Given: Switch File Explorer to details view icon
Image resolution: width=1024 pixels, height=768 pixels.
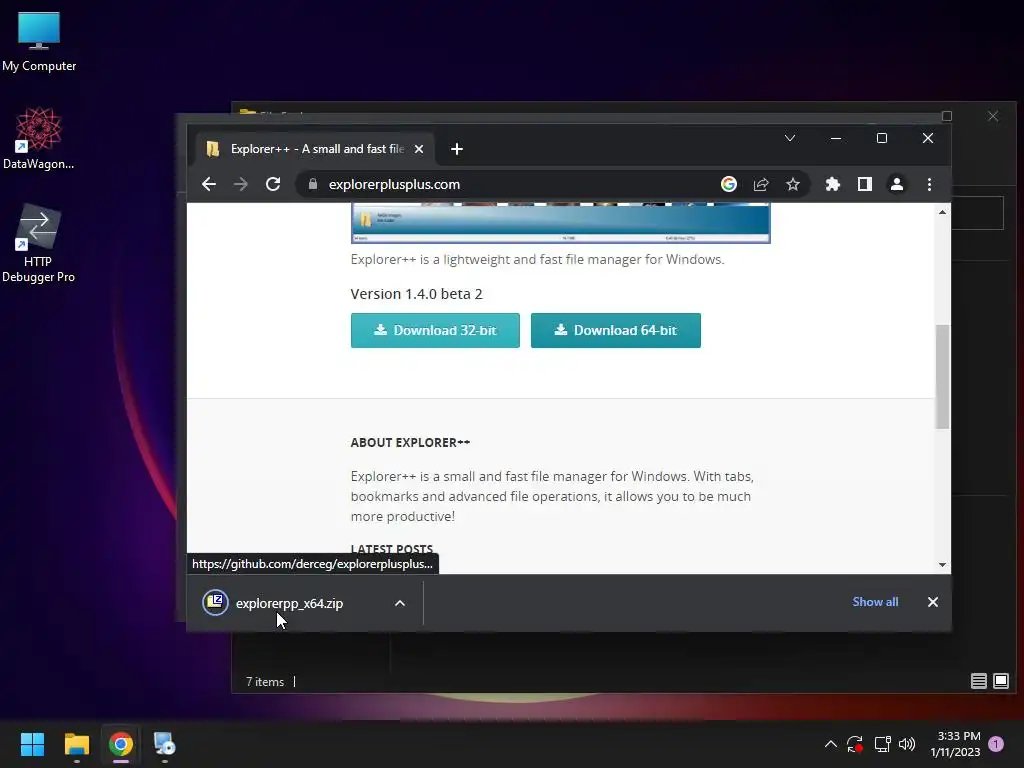Looking at the screenshot, I should (978, 682).
